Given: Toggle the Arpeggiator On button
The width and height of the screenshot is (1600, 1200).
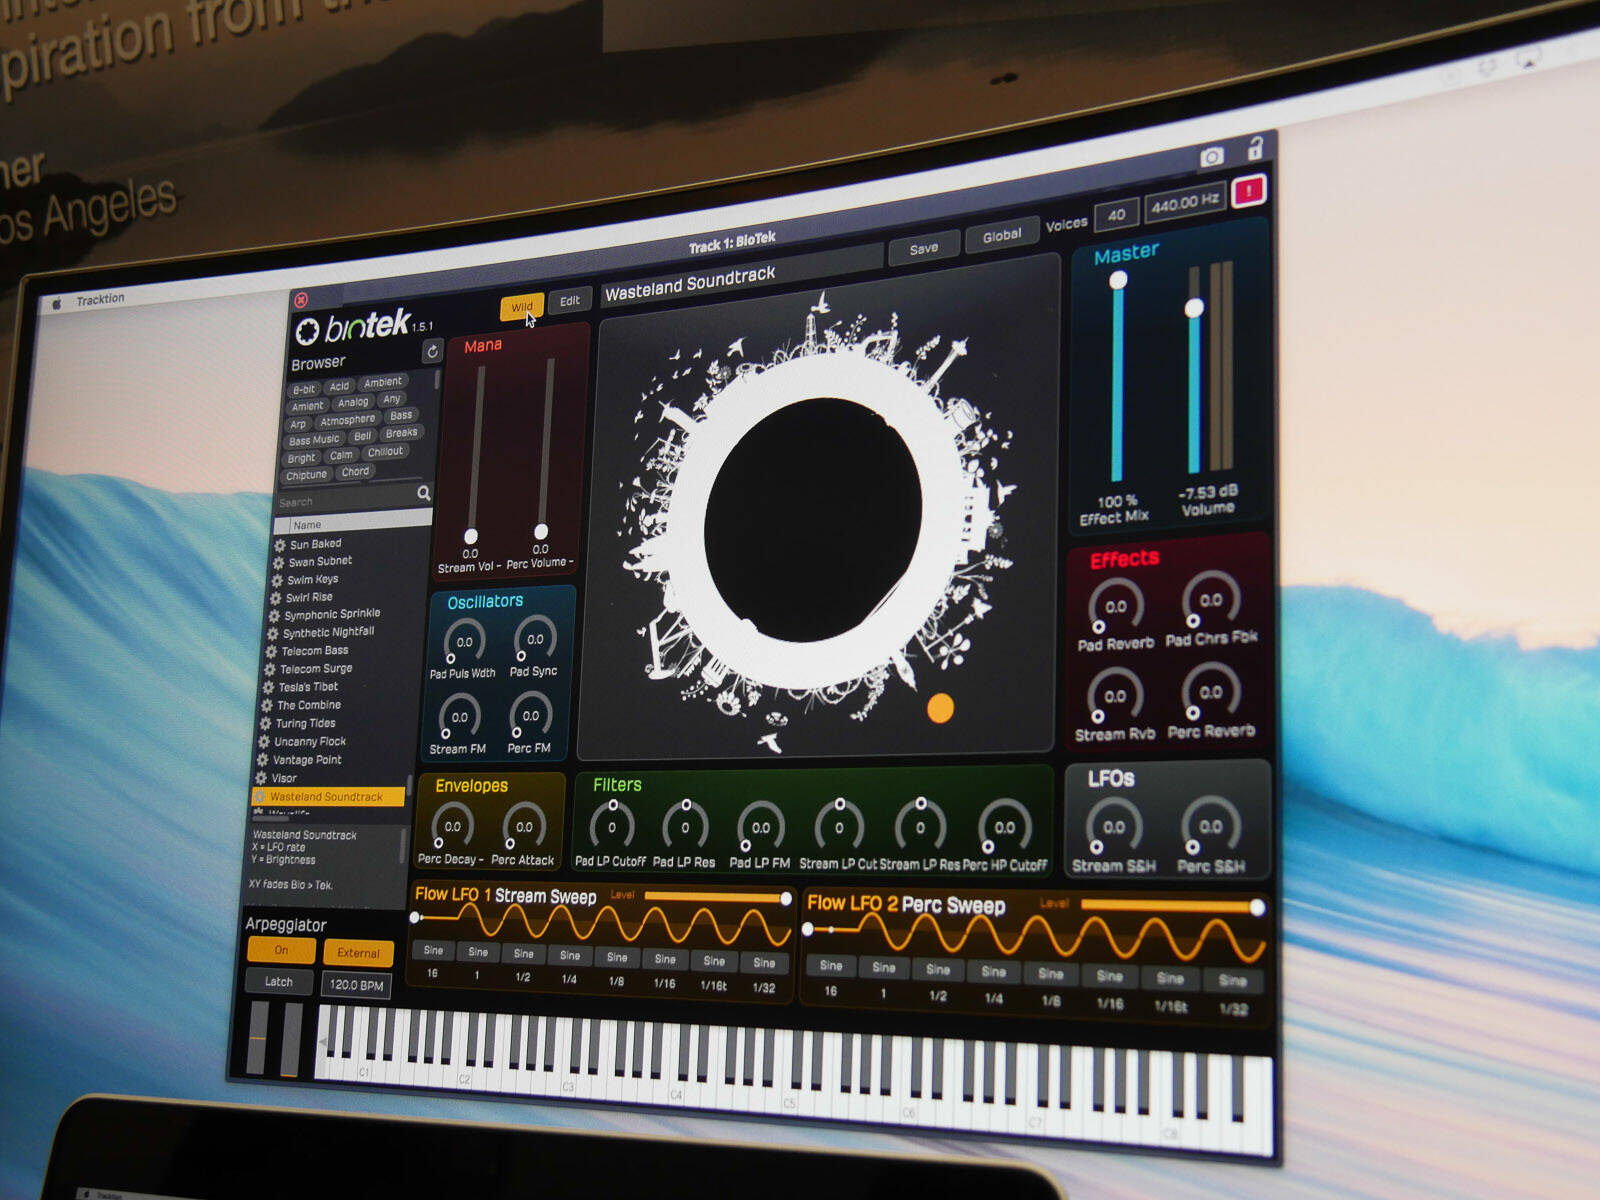Looking at the screenshot, I should coord(281,950).
